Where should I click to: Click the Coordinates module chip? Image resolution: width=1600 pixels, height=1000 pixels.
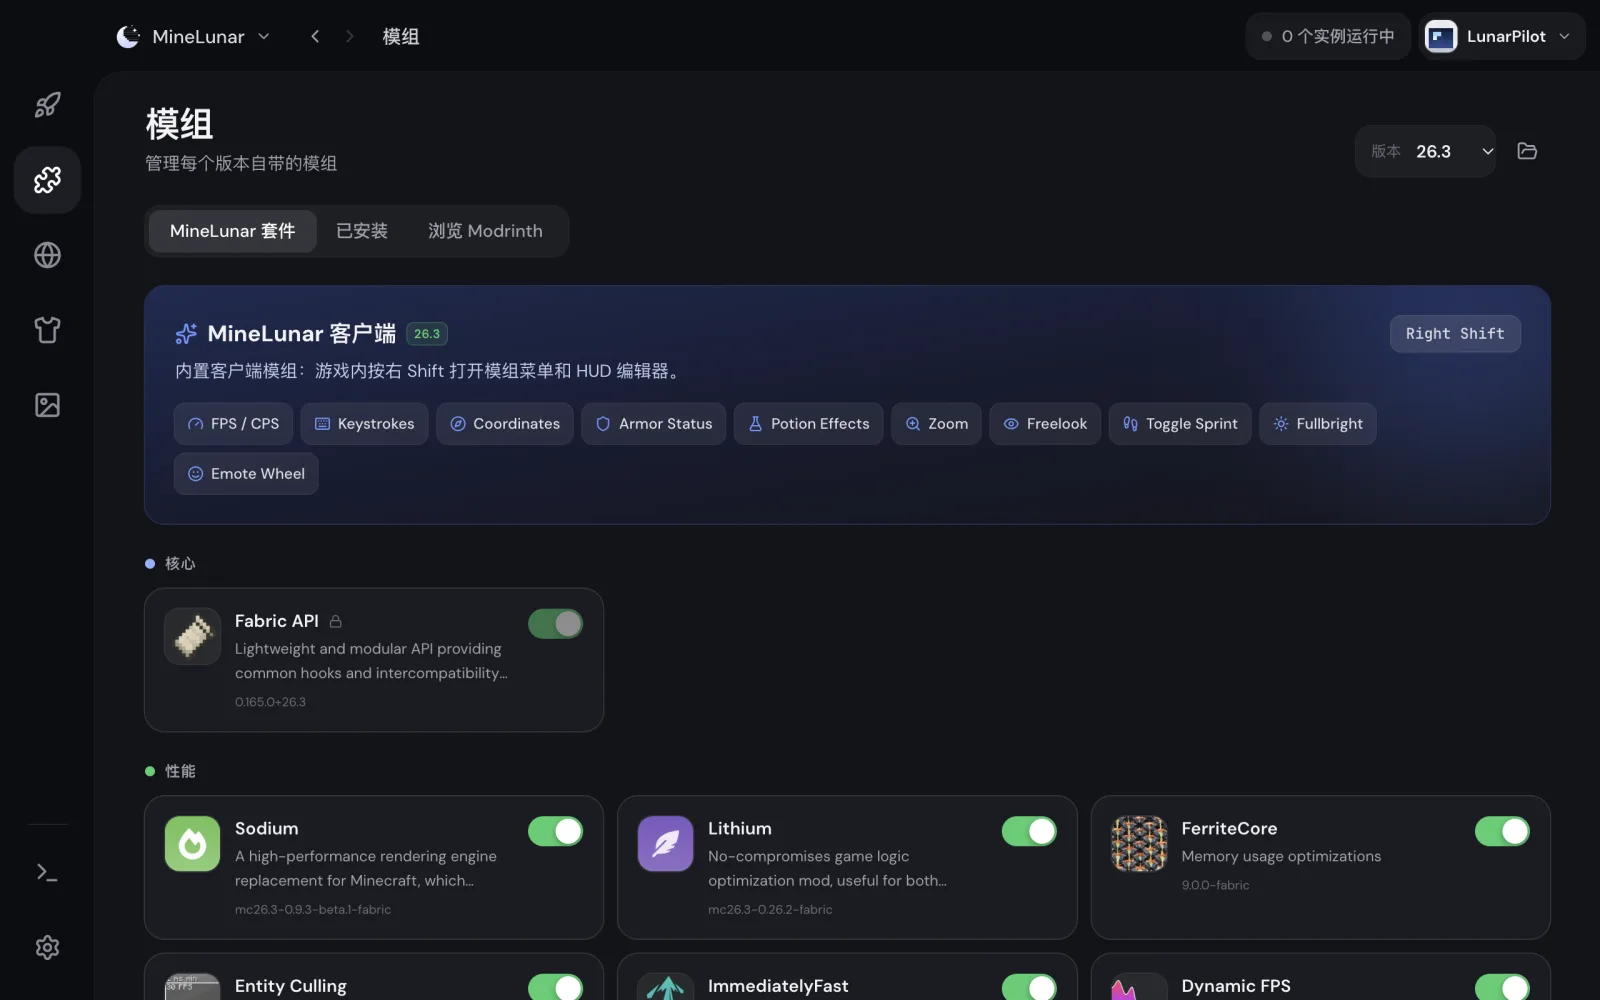coord(505,424)
